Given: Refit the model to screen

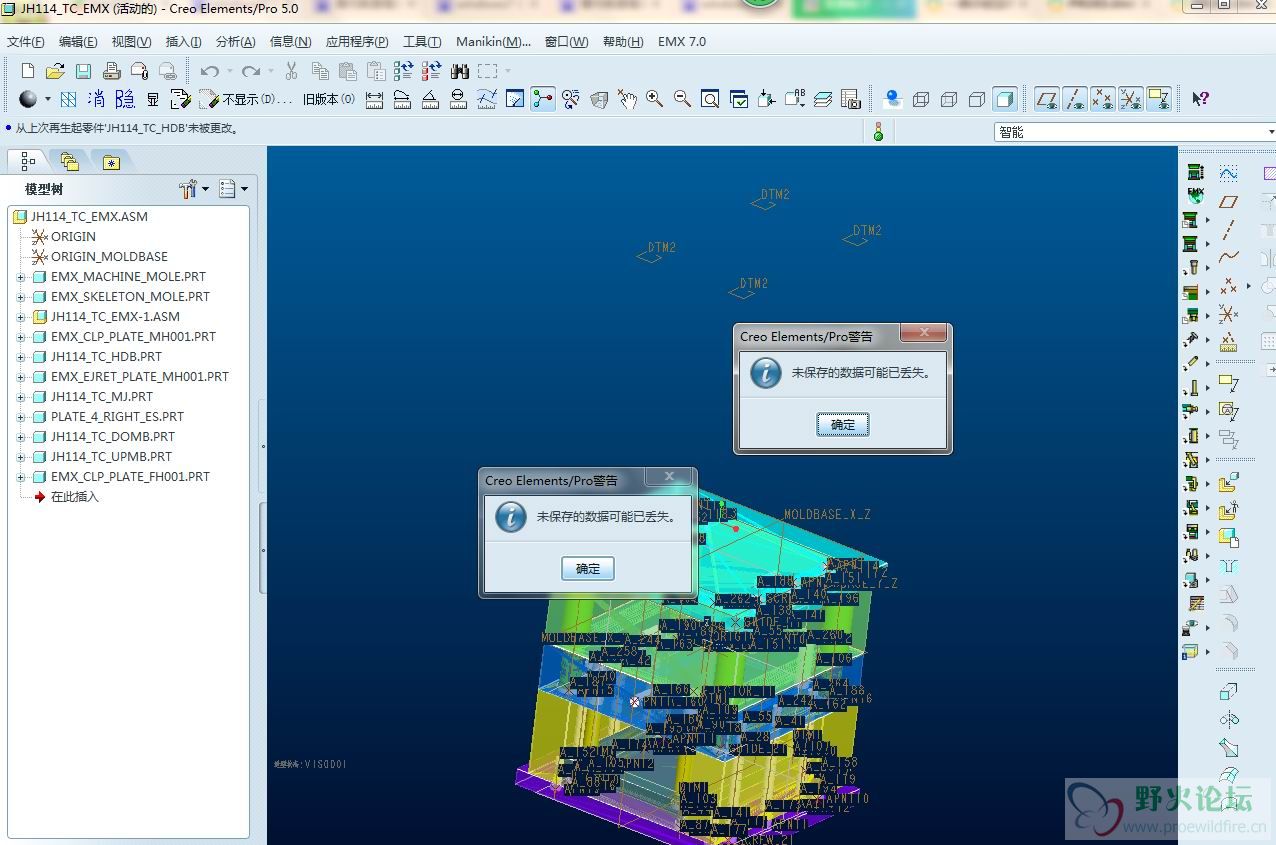Looking at the screenshot, I should click(x=711, y=99).
